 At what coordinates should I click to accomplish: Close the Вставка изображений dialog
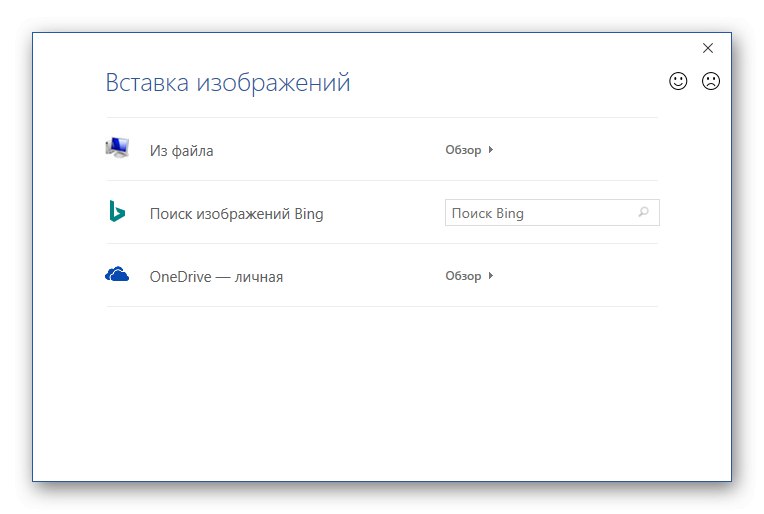tap(707, 48)
